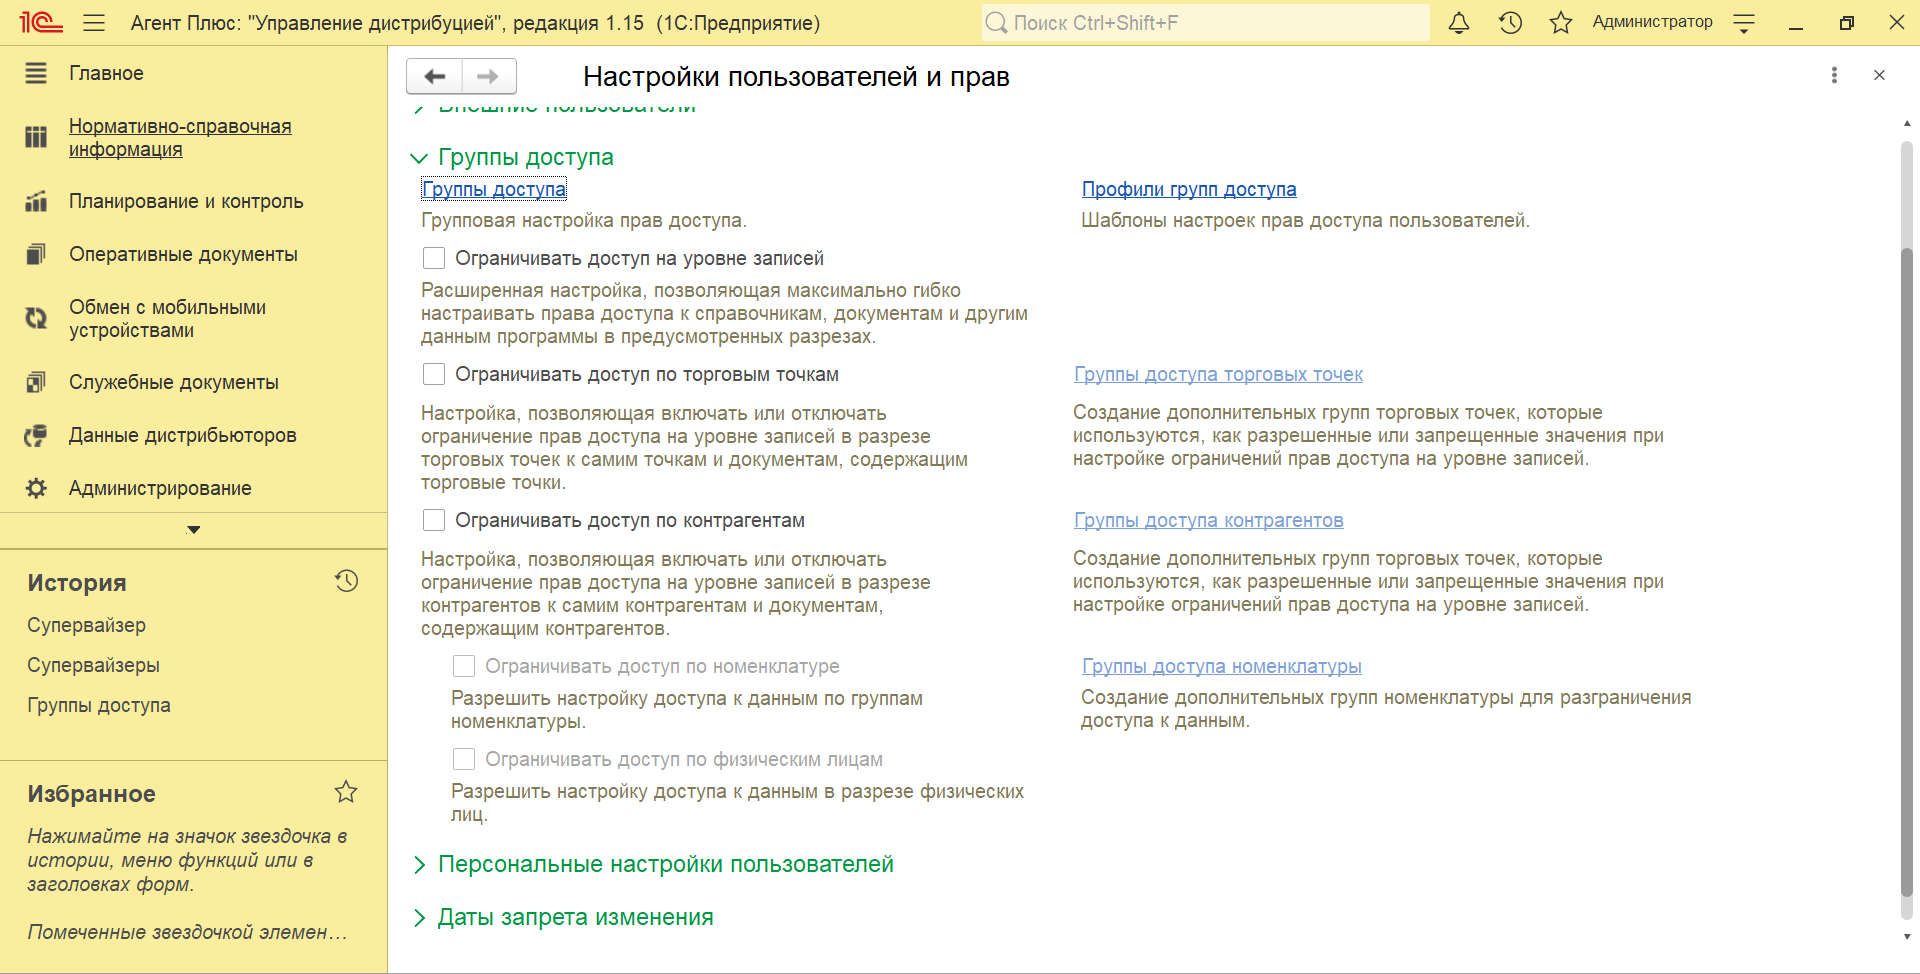
Task: Open notifications bell icon in title bar
Action: point(1459,23)
